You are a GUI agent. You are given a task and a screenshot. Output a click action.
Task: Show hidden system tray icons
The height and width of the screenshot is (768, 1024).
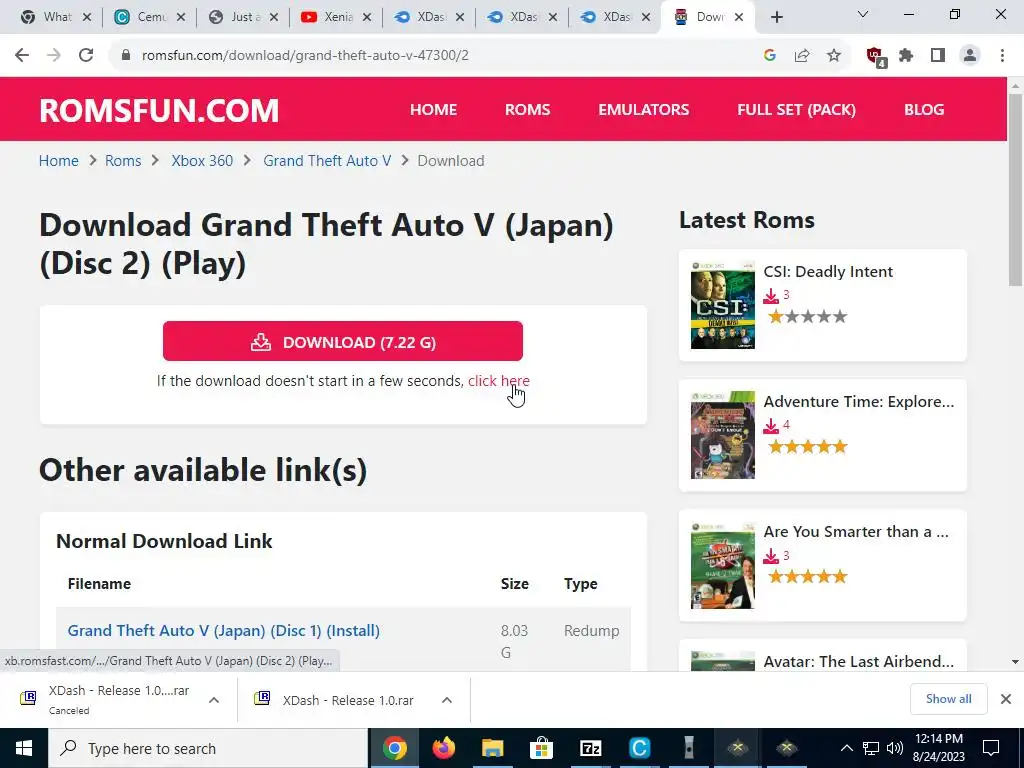[846, 748]
